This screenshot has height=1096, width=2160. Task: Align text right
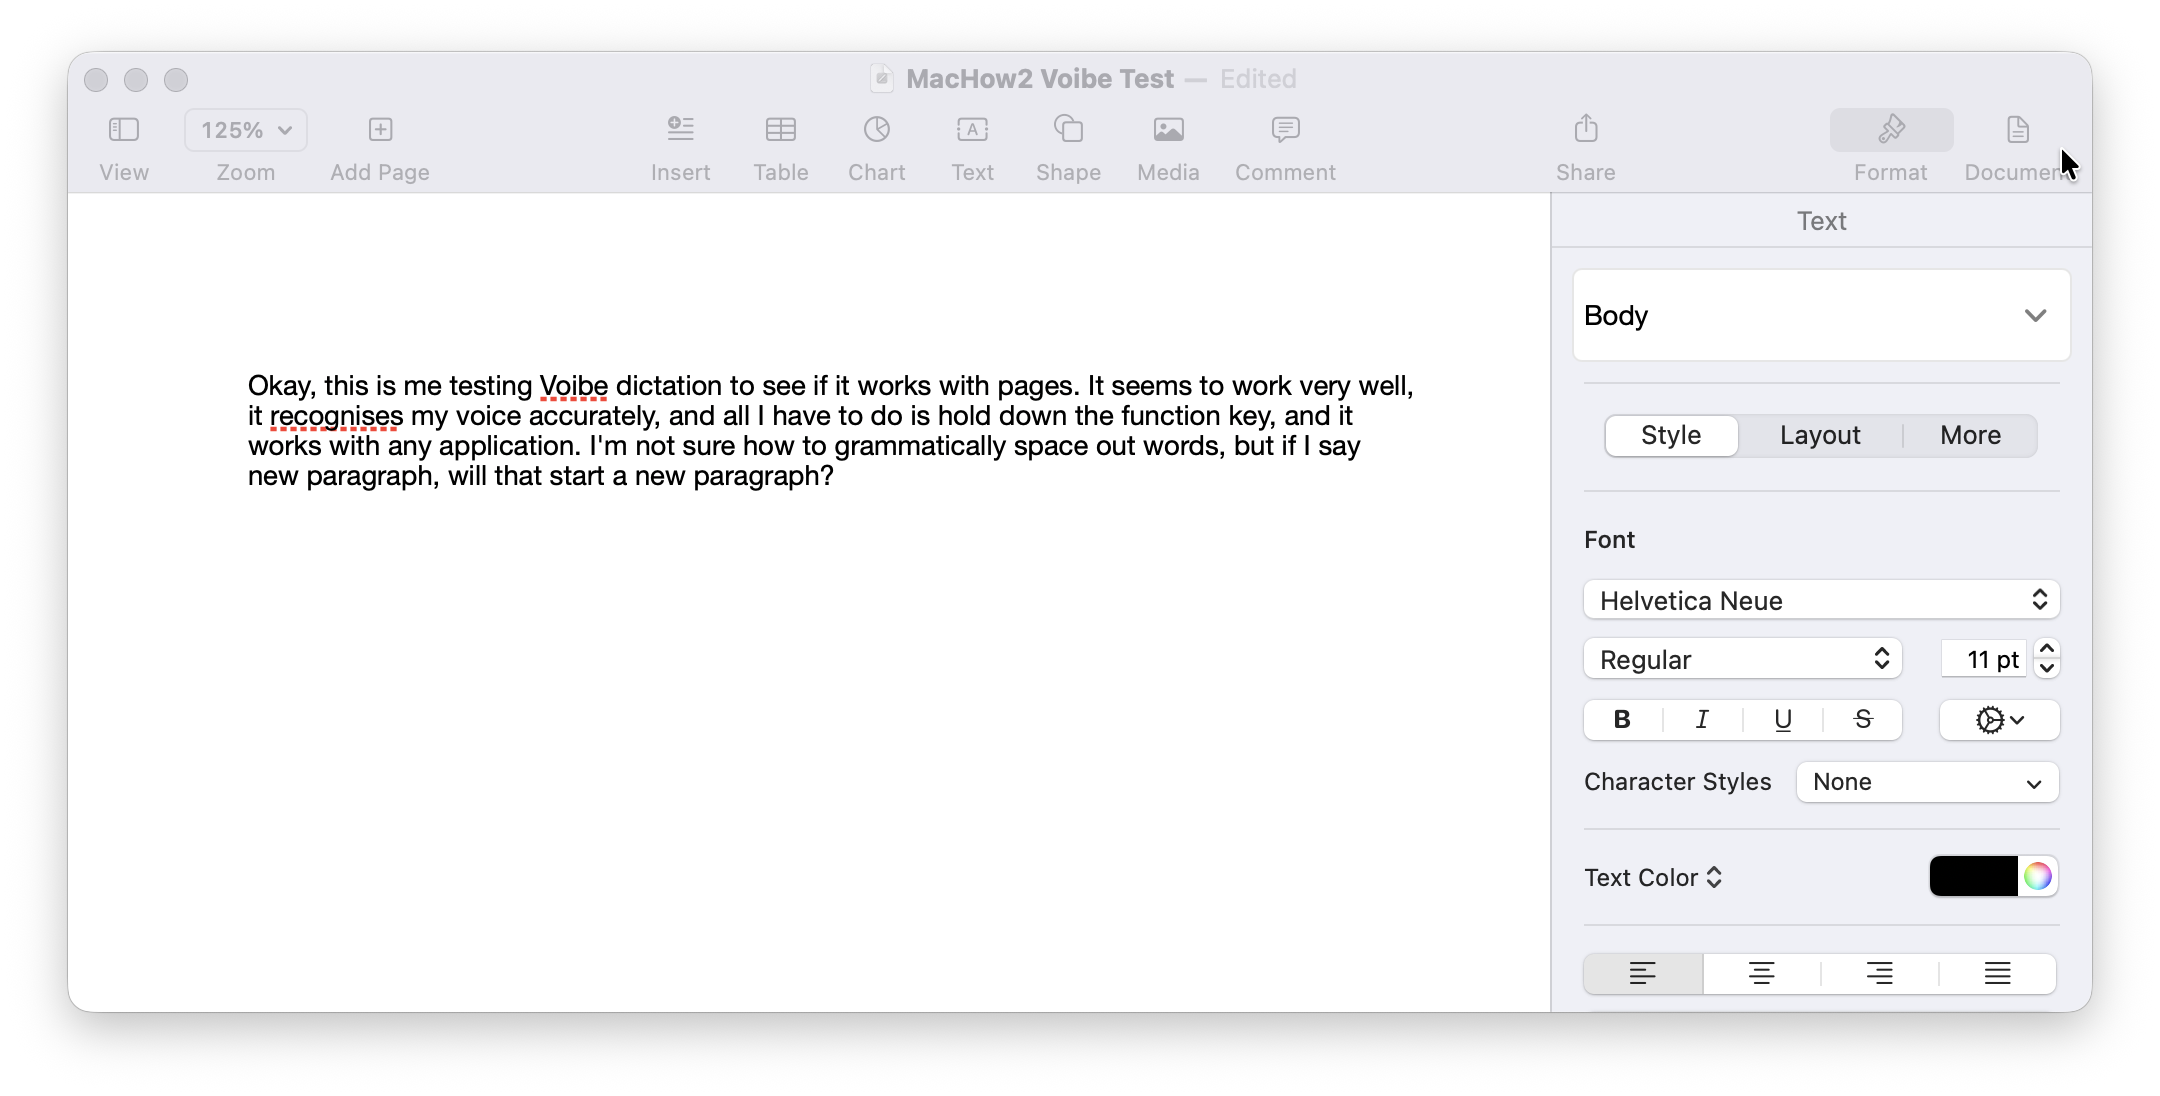coord(1880,973)
